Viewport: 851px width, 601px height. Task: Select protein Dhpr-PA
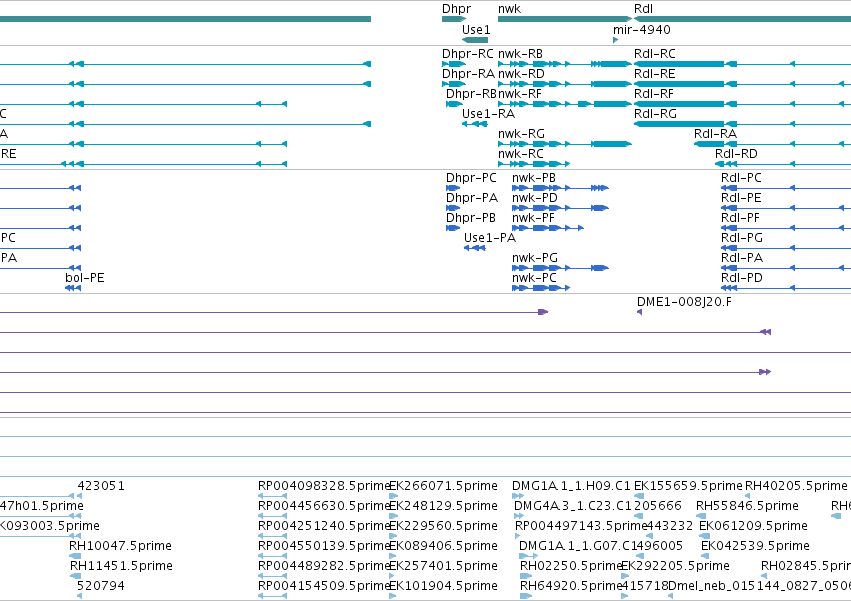coord(453,208)
